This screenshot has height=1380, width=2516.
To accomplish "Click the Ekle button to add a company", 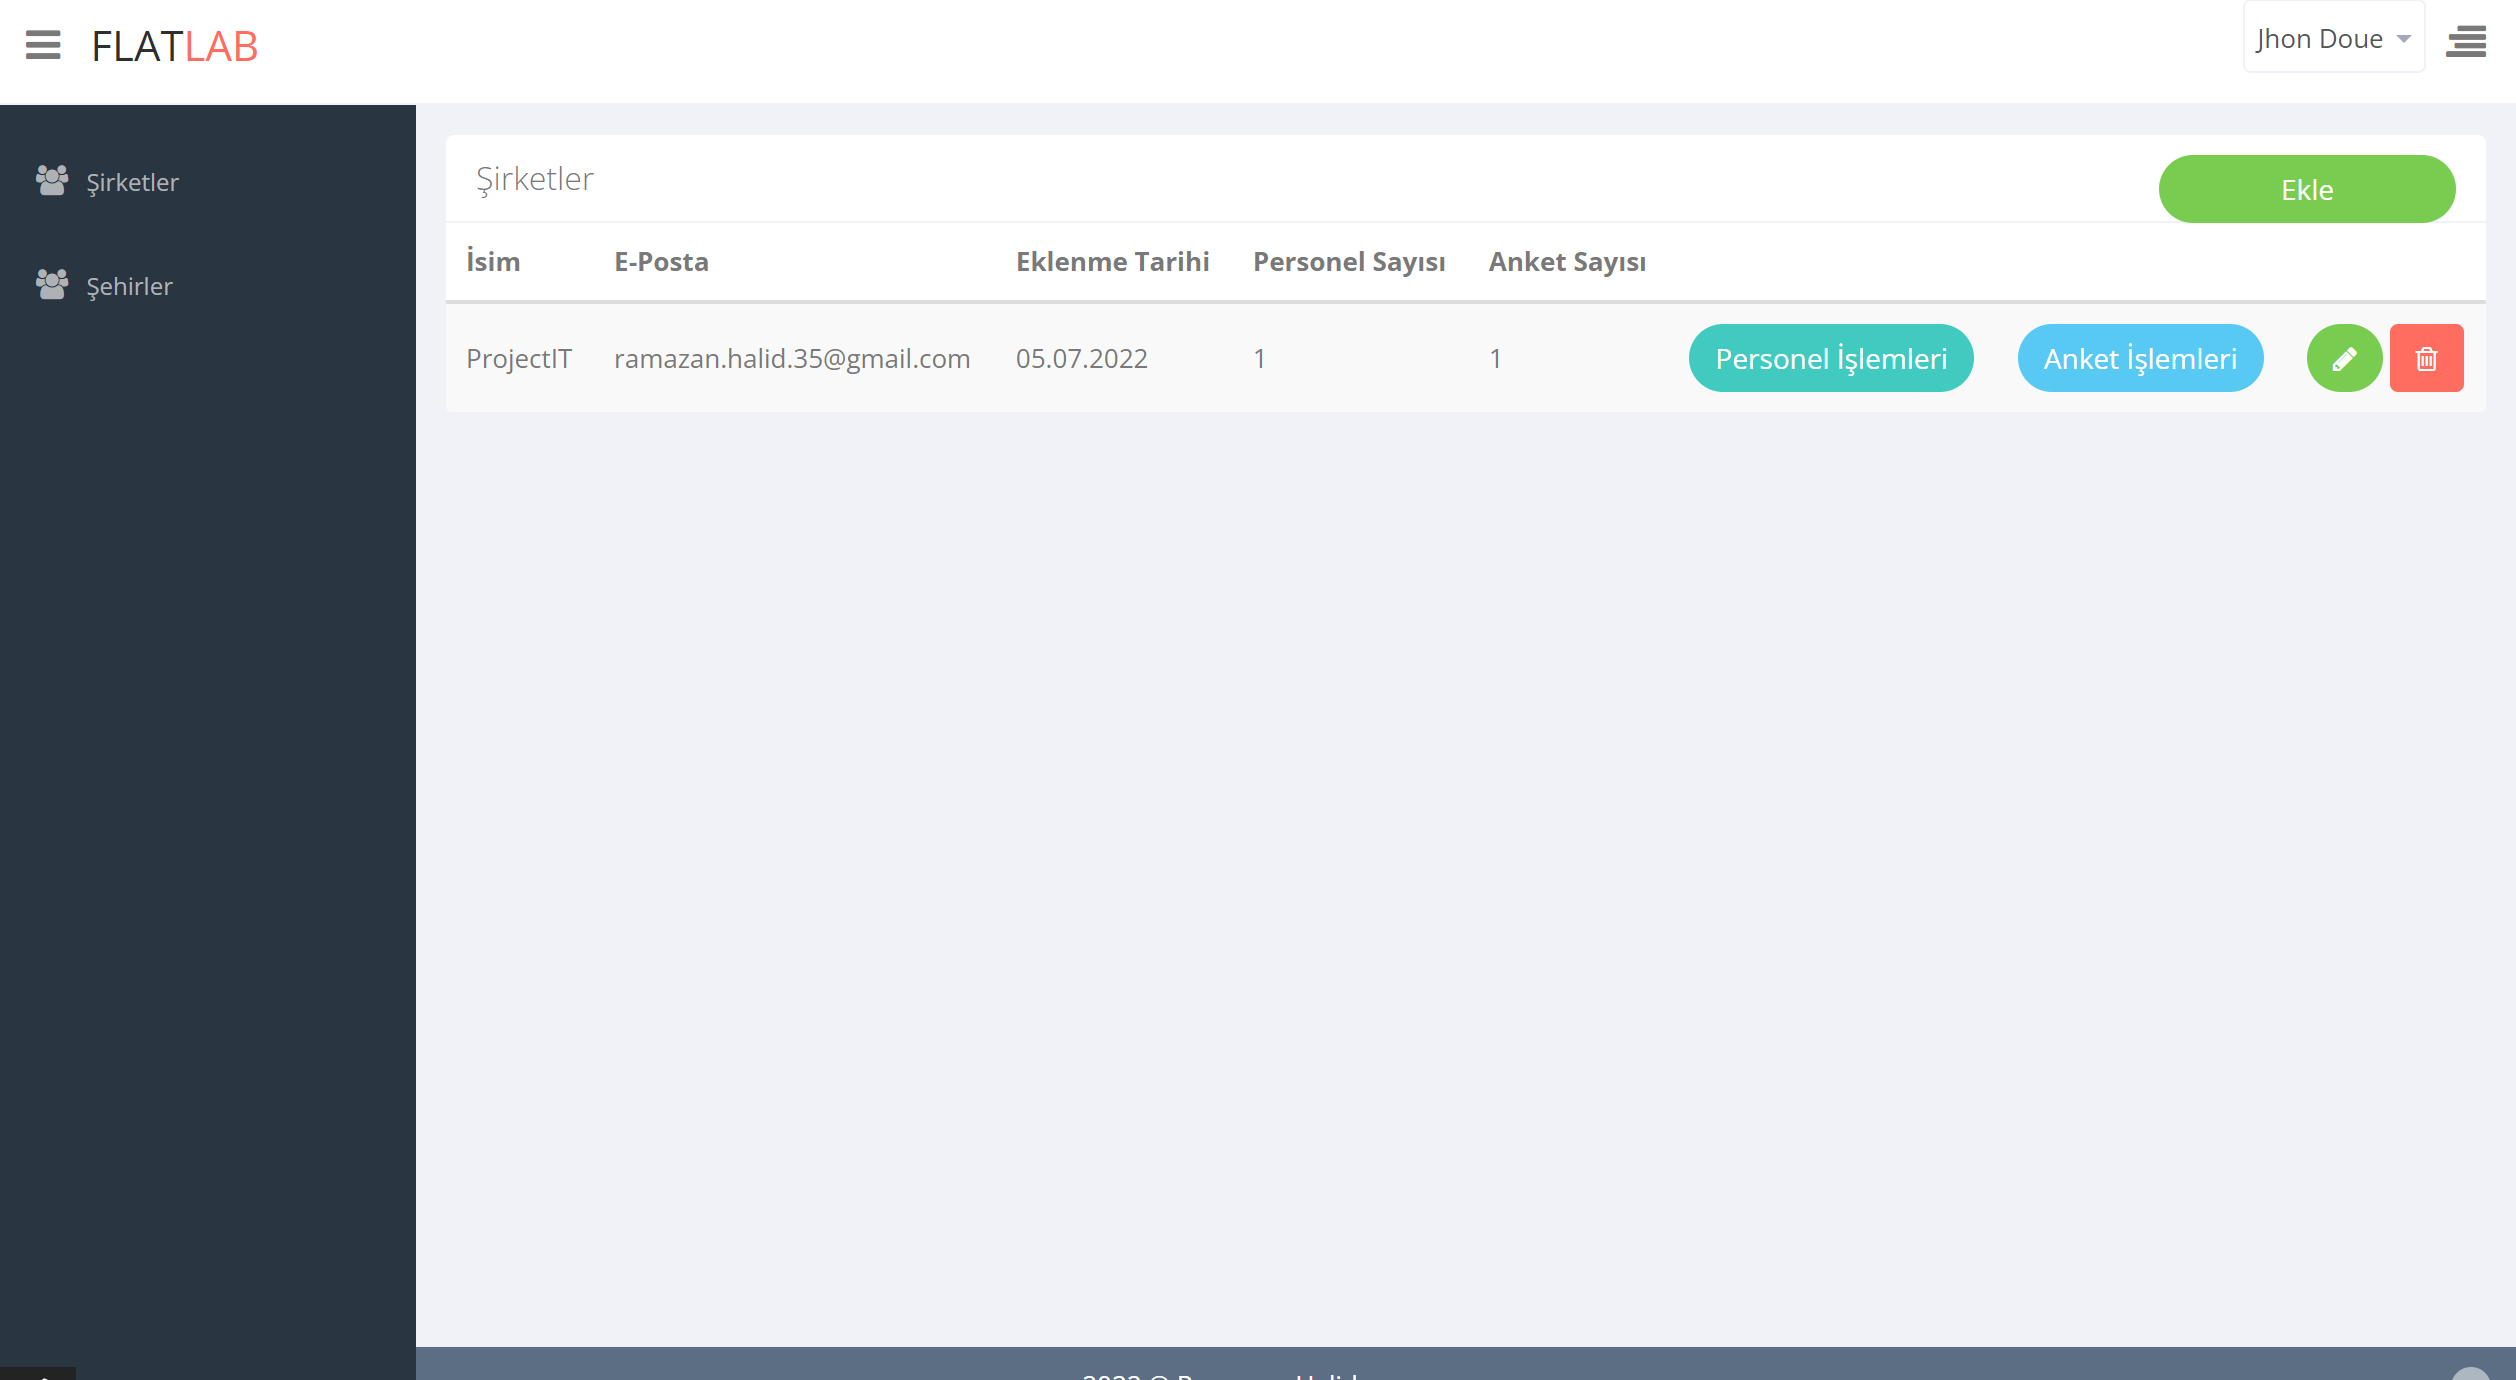I will 2306,189.
